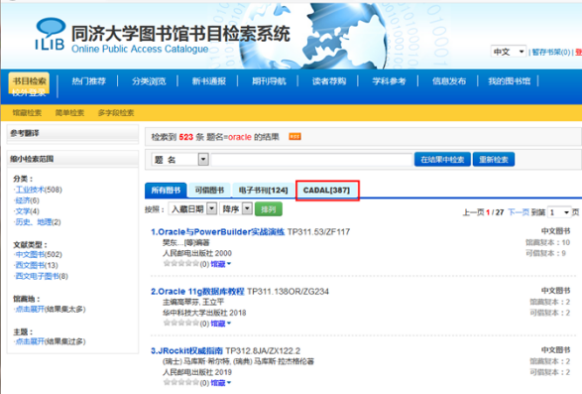Expand the 主题 点击展开 filter
Viewport: 582px width, 394px height.
pyautogui.click(x=30, y=341)
